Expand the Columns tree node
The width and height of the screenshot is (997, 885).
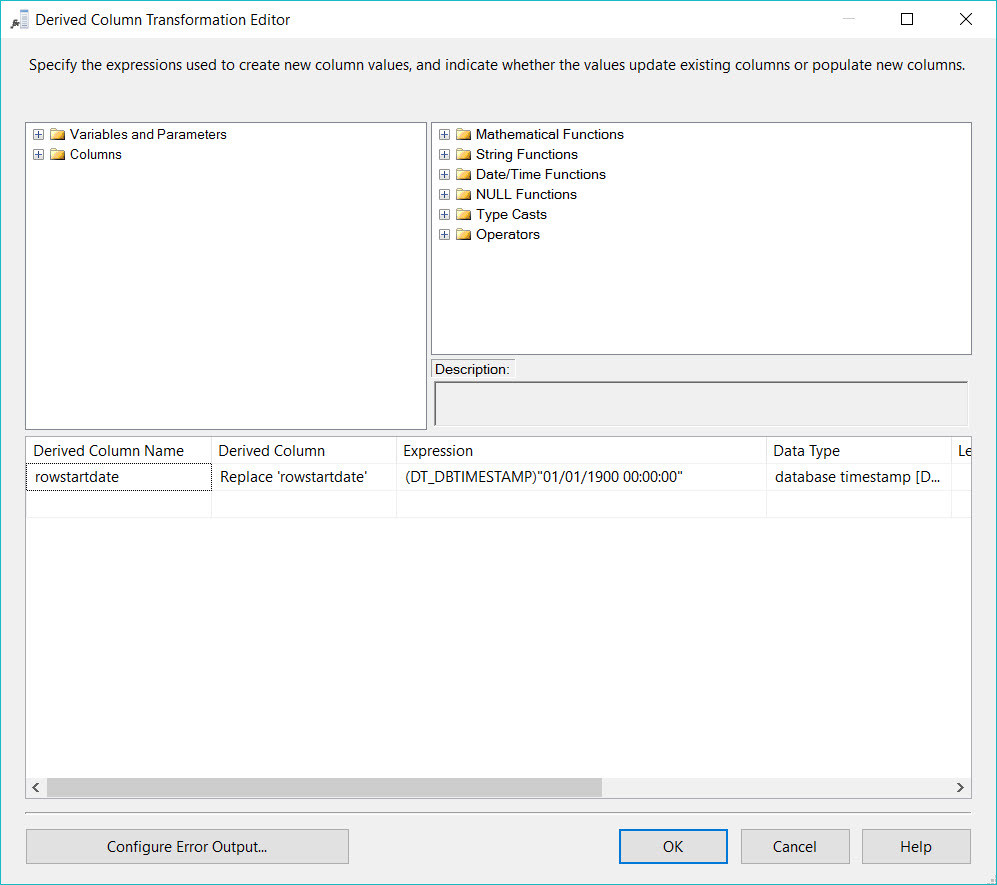[38, 154]
